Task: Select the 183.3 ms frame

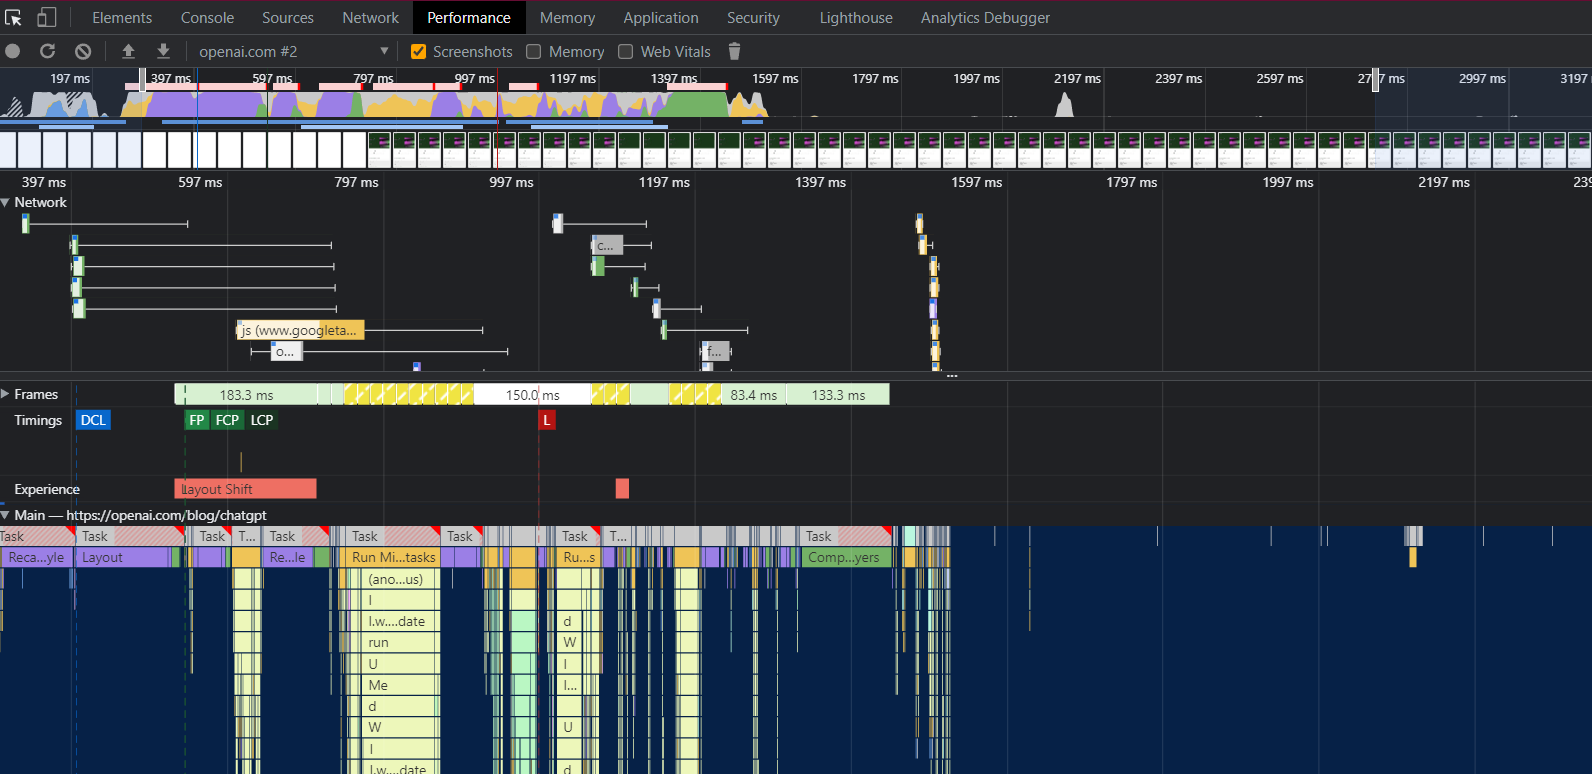Action: [246, 395]
